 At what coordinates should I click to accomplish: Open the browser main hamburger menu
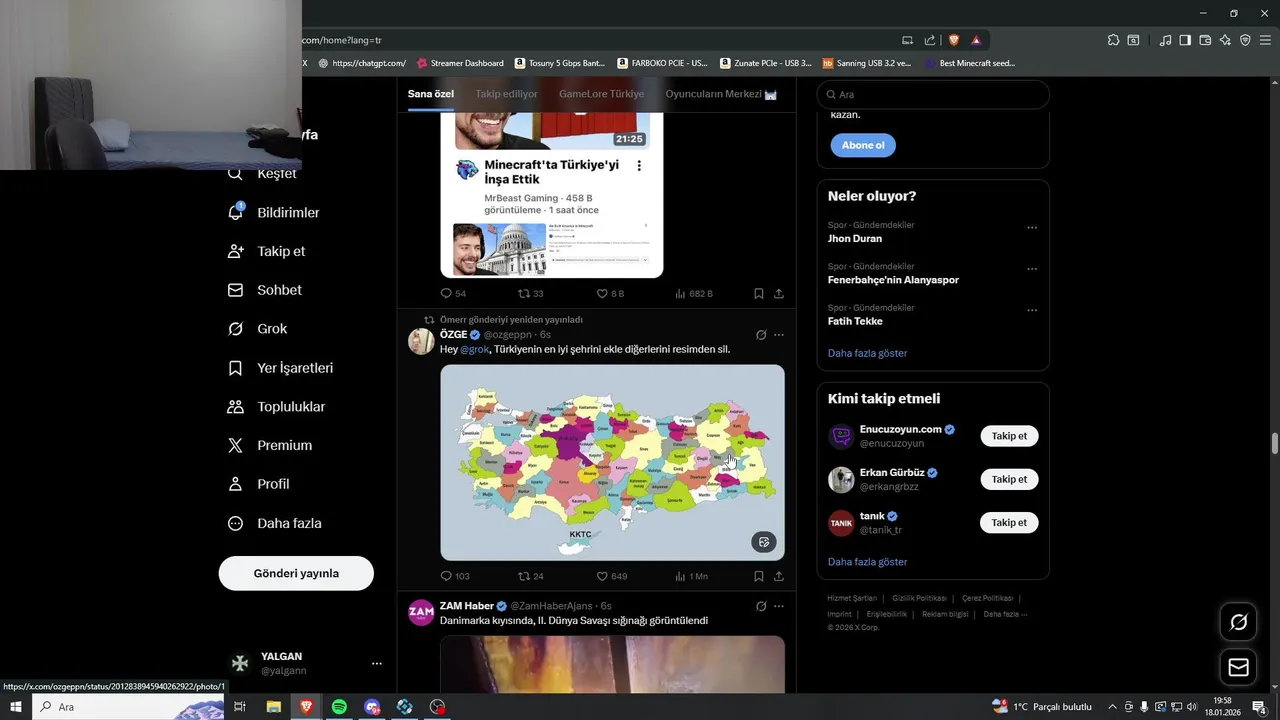[x=1265, y=40]
